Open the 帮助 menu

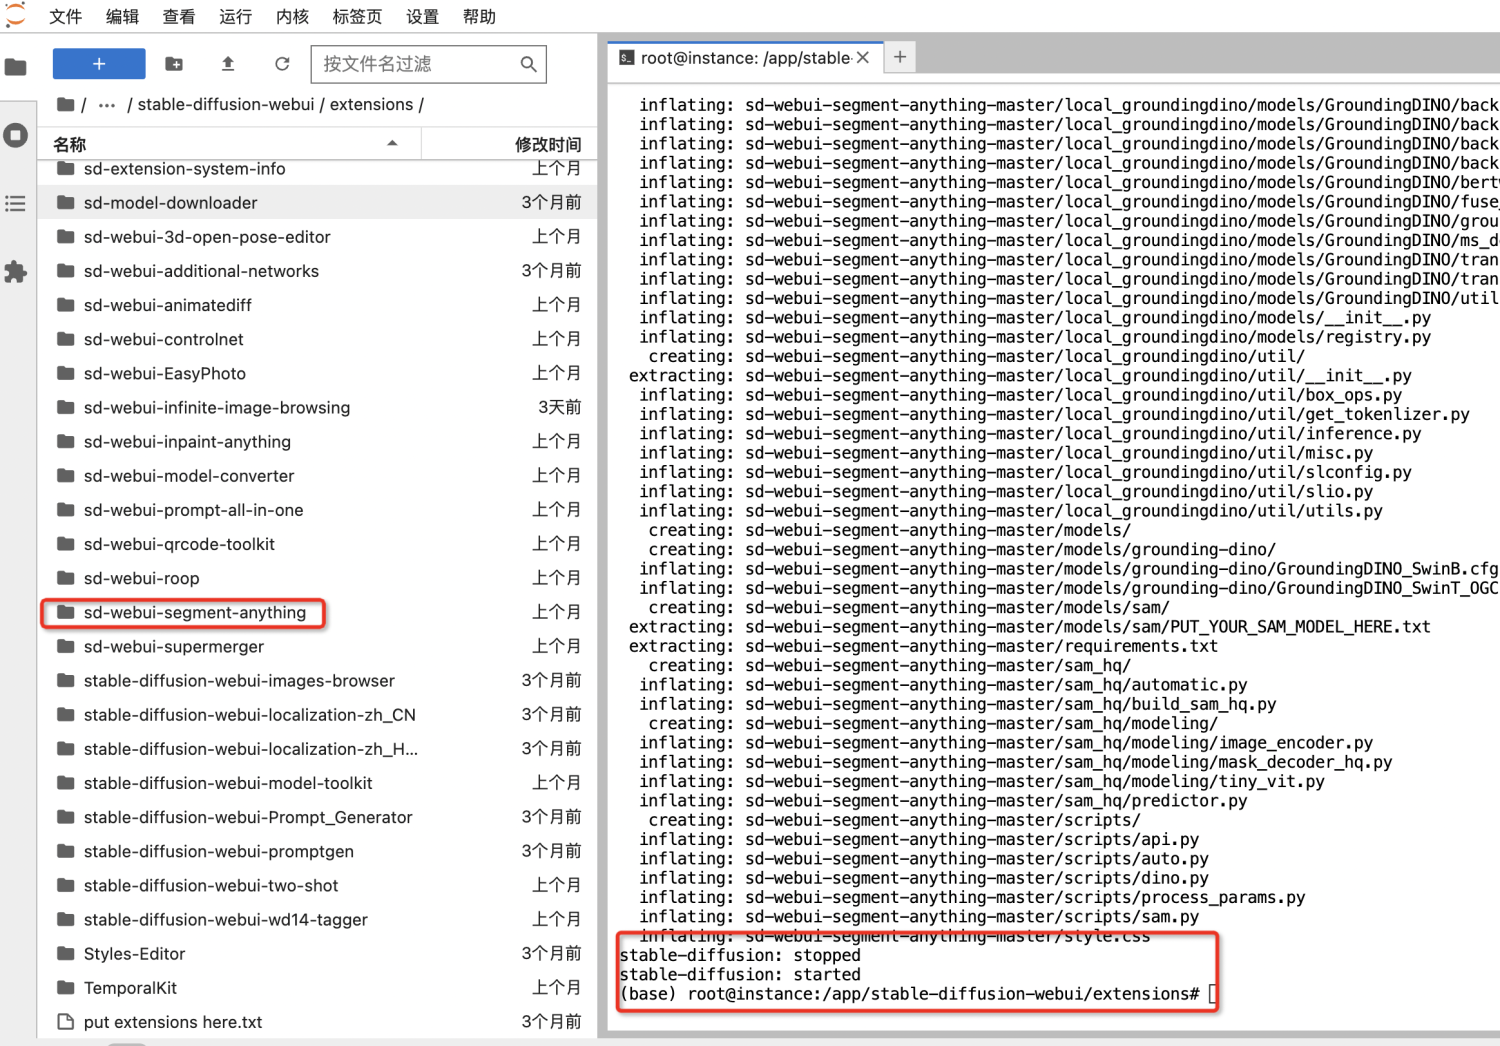(x=479, y=16)
